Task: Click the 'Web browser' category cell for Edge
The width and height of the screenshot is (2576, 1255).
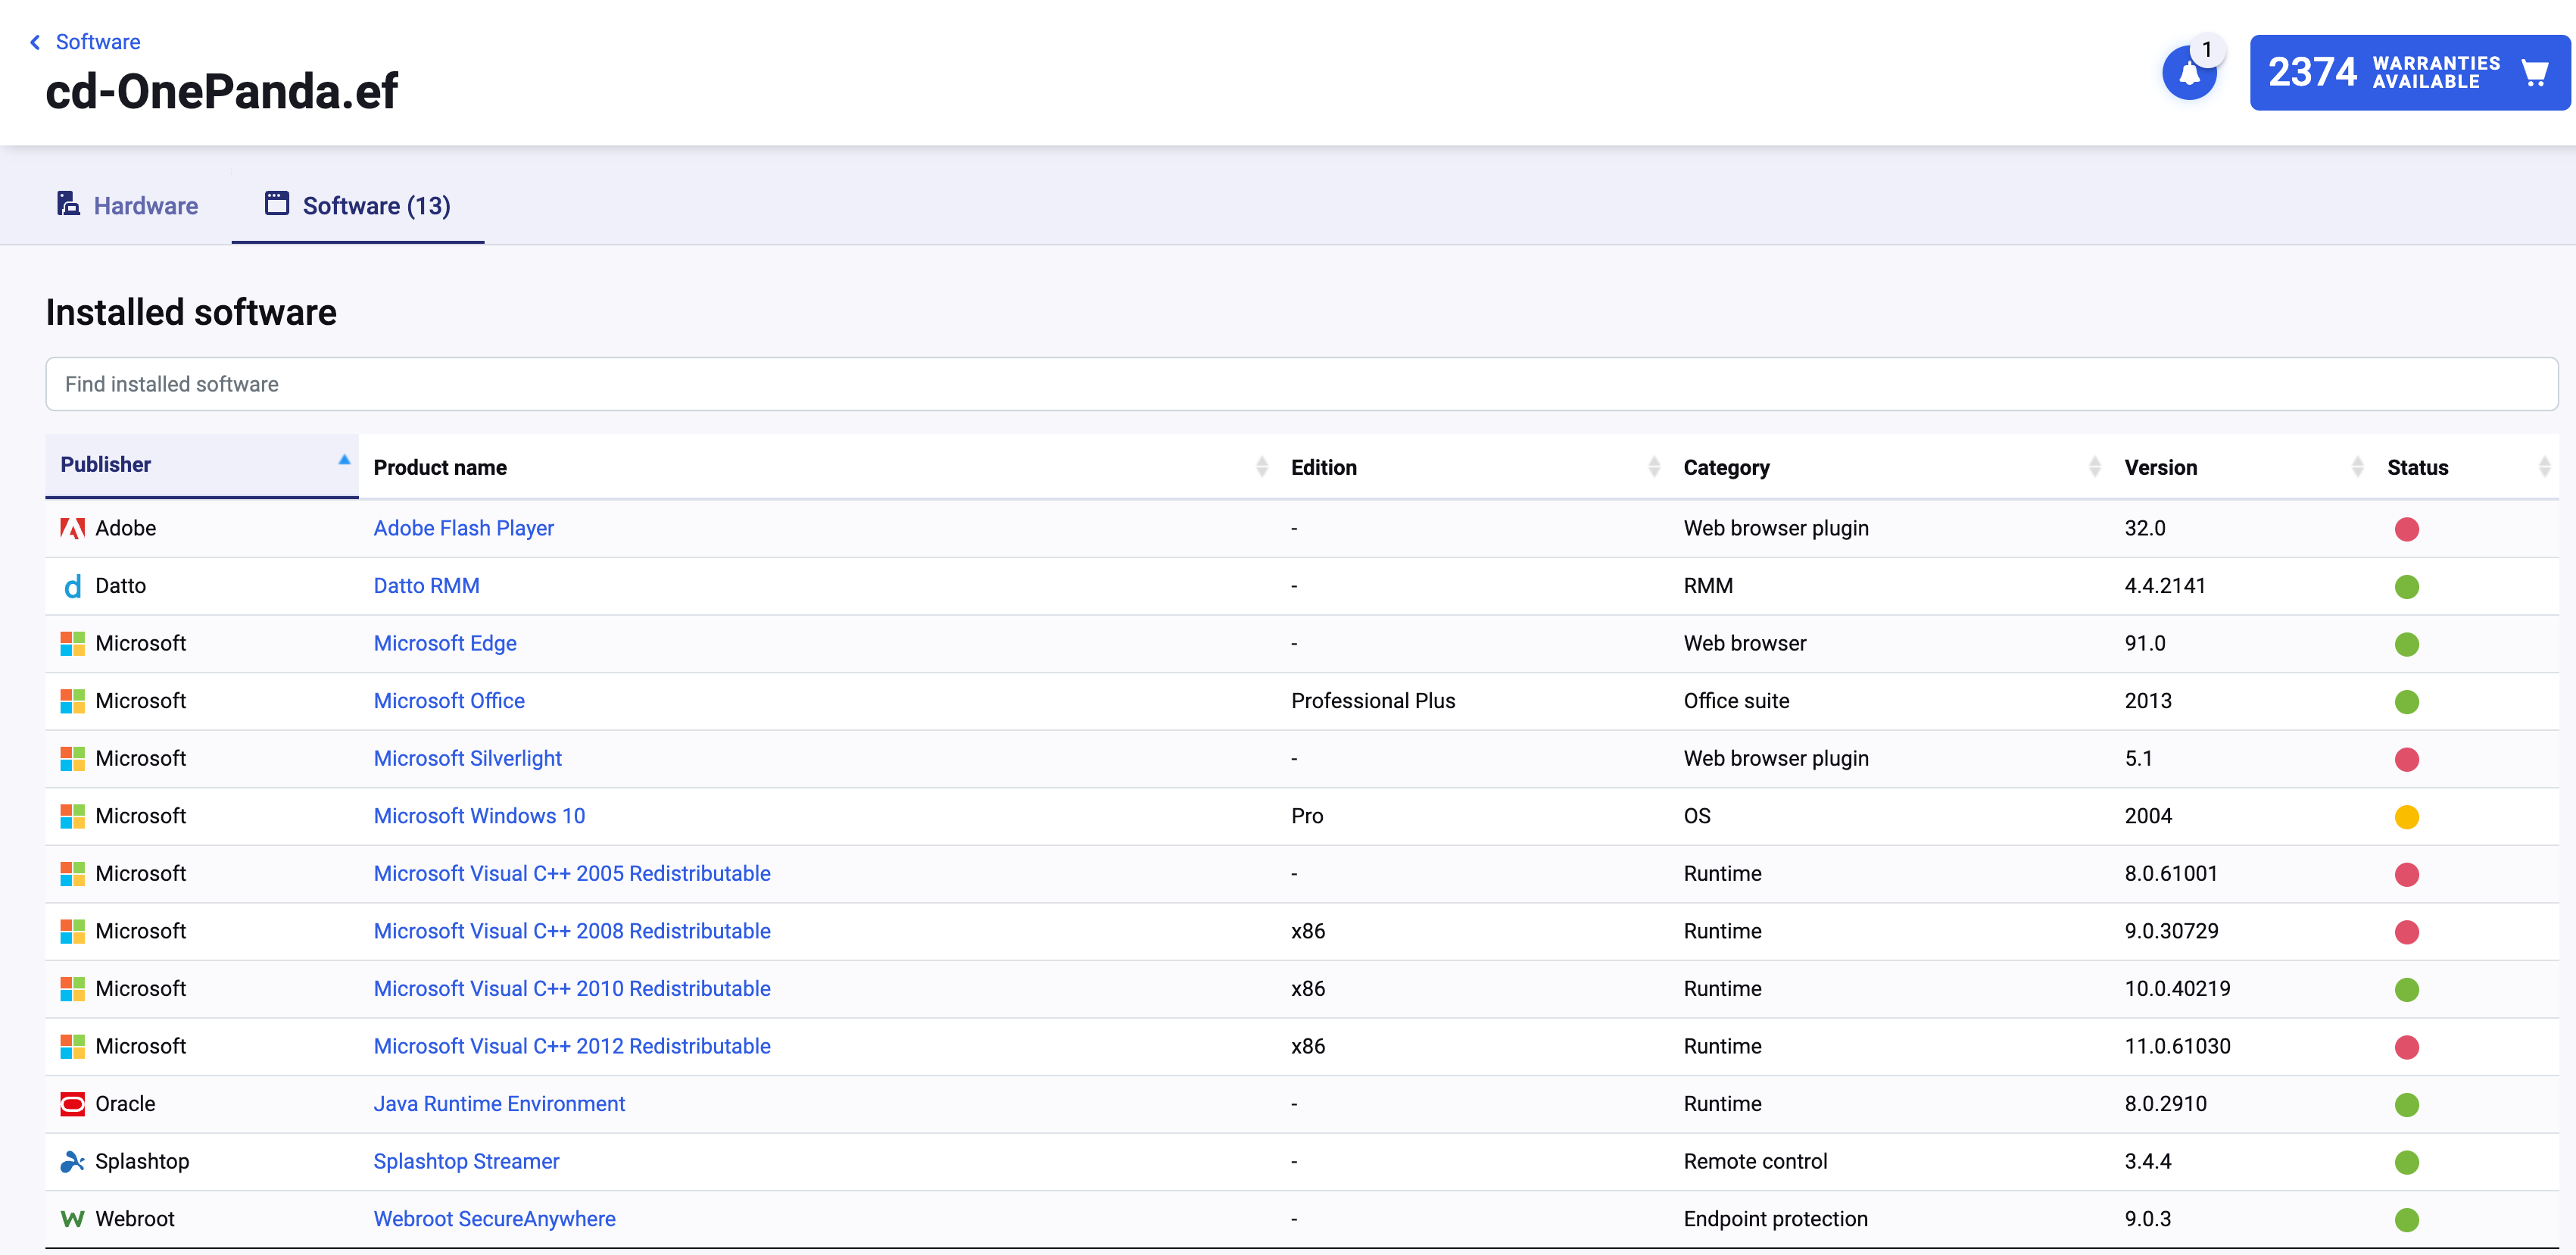Action: (1745, 643)
